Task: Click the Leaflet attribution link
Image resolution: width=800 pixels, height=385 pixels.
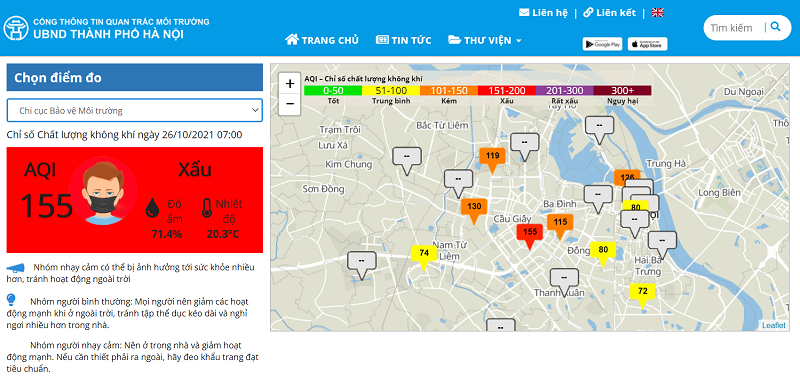Action: [773, 325]
